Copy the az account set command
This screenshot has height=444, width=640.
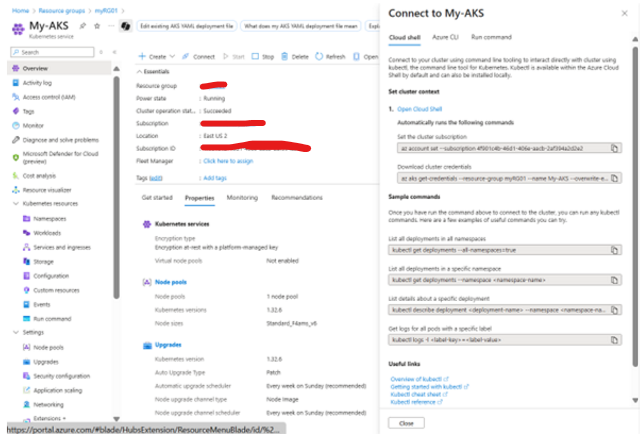(x=614, y=148)
